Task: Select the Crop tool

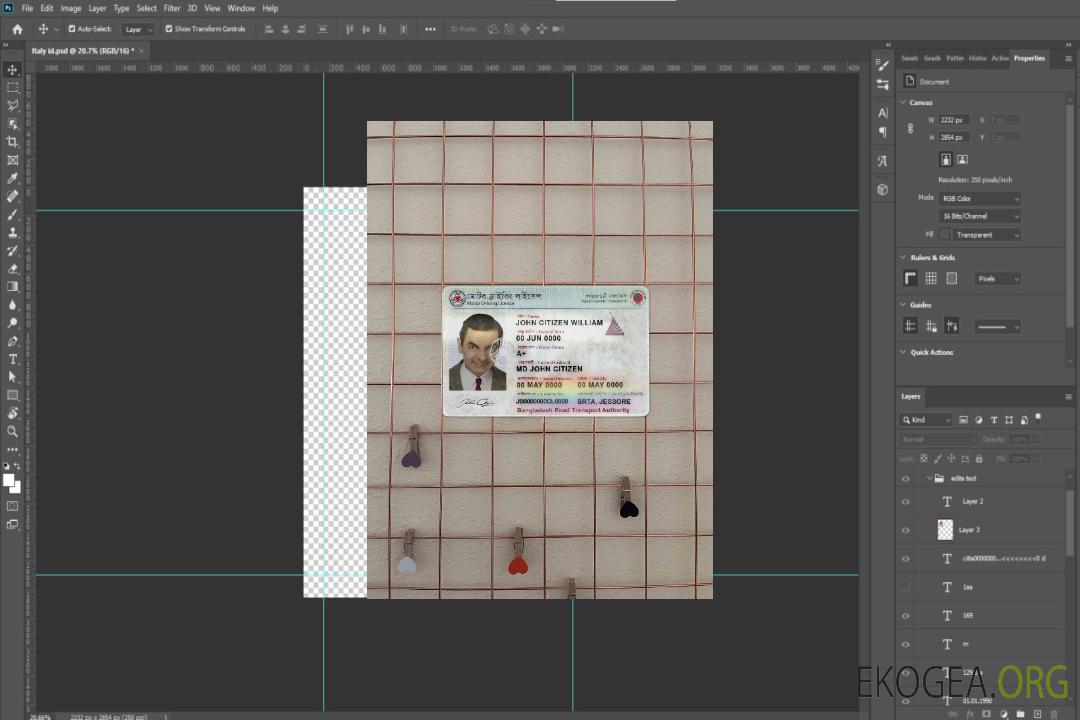Action: 12,142
